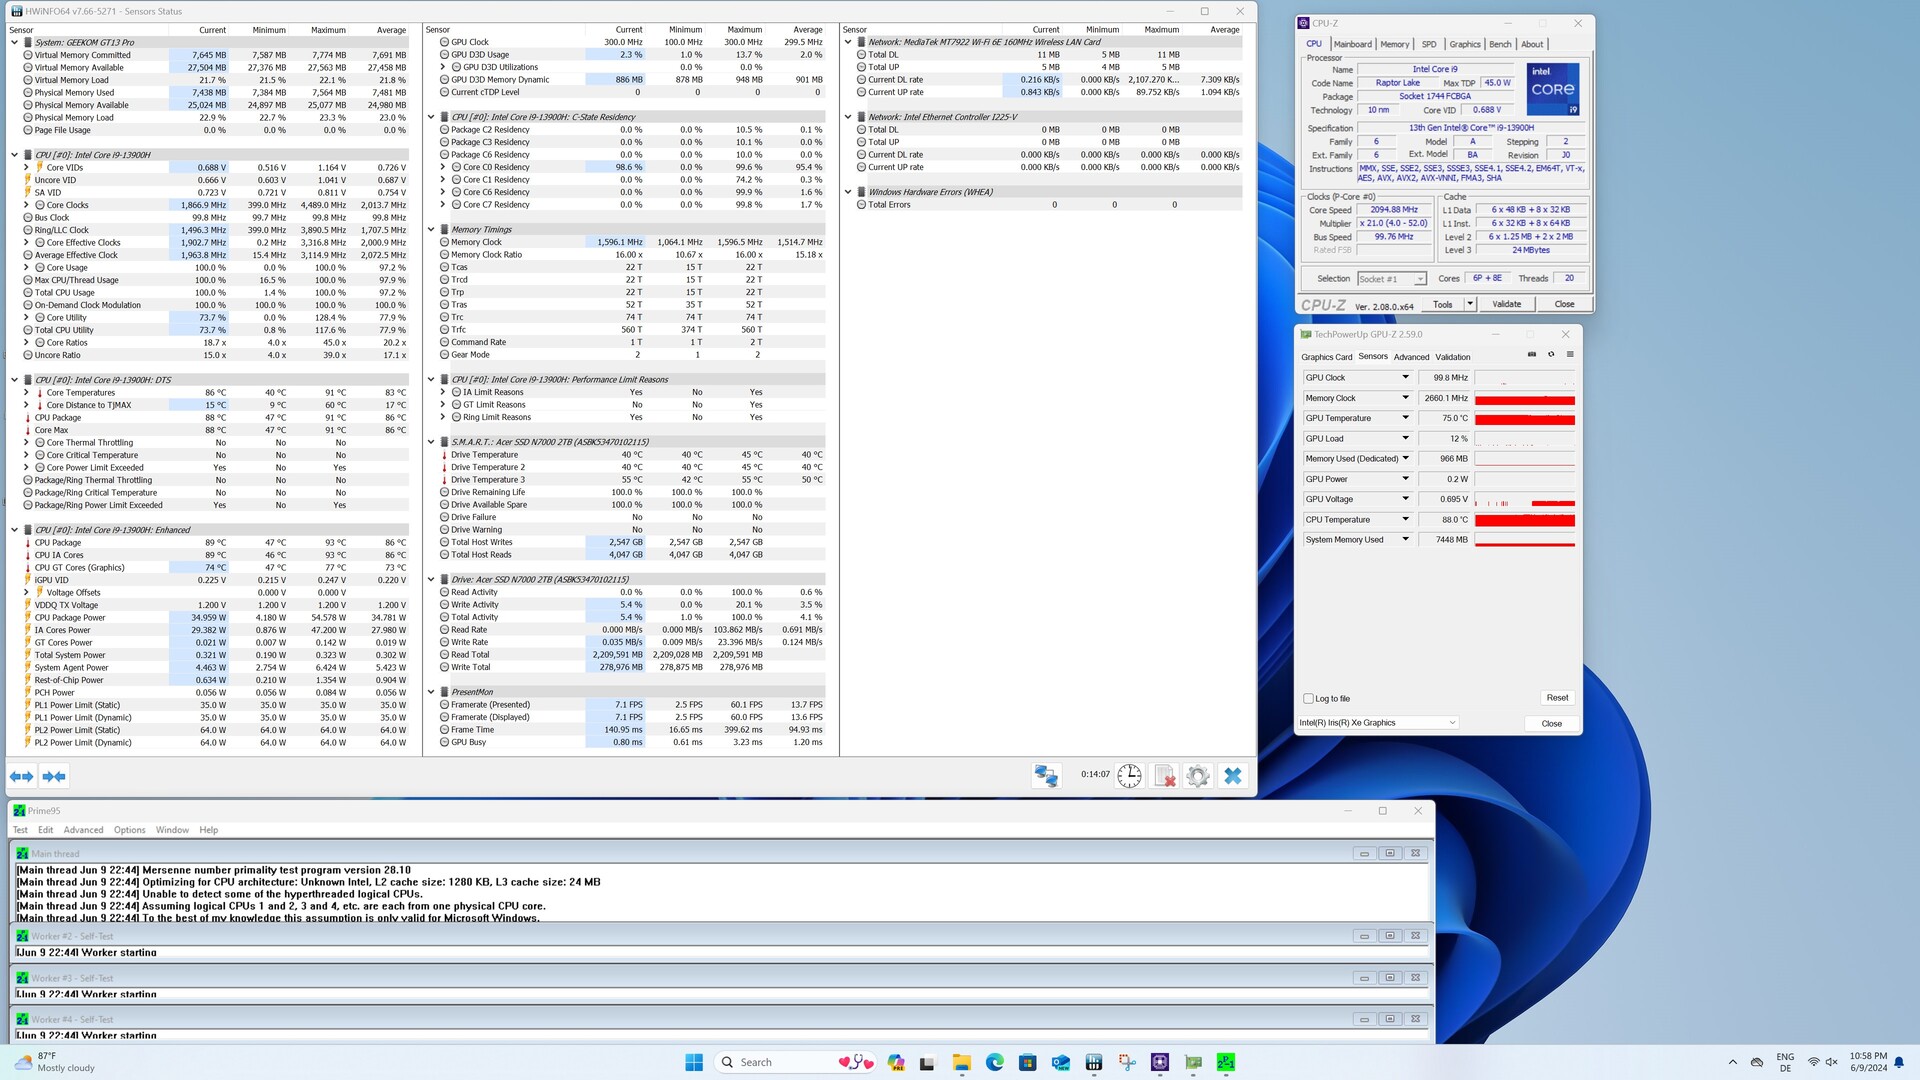Expand Core VIDs row in HWiNFO
This screenshot has height=1080, width=1920.
(26, 167)
